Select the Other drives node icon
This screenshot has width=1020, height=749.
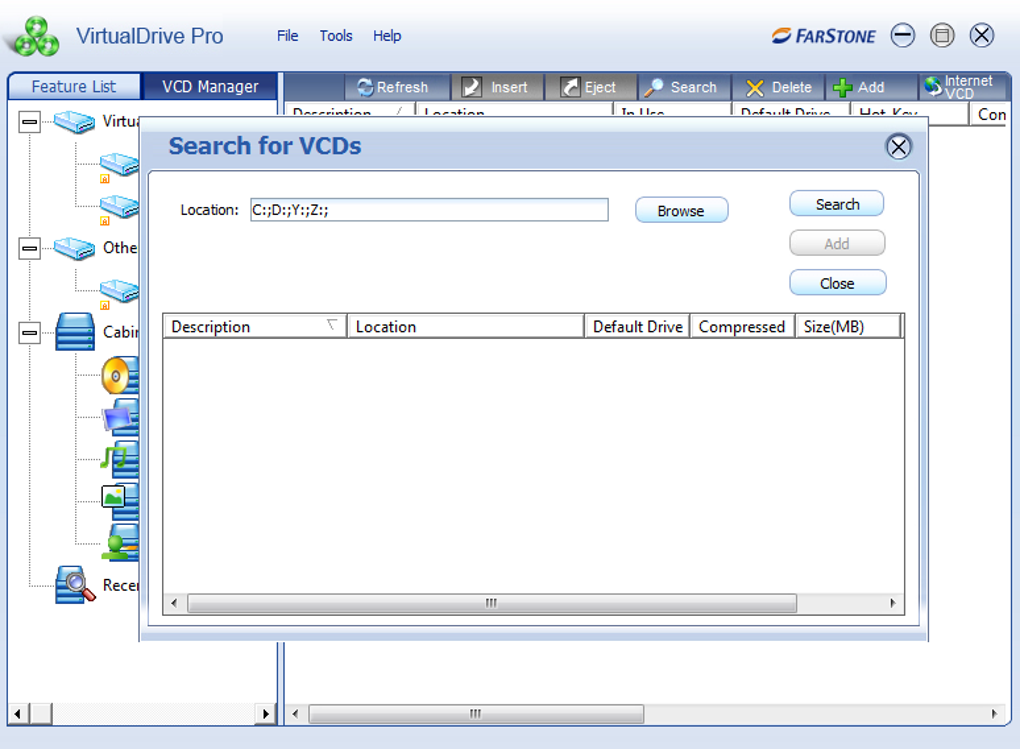click(74, 248)
